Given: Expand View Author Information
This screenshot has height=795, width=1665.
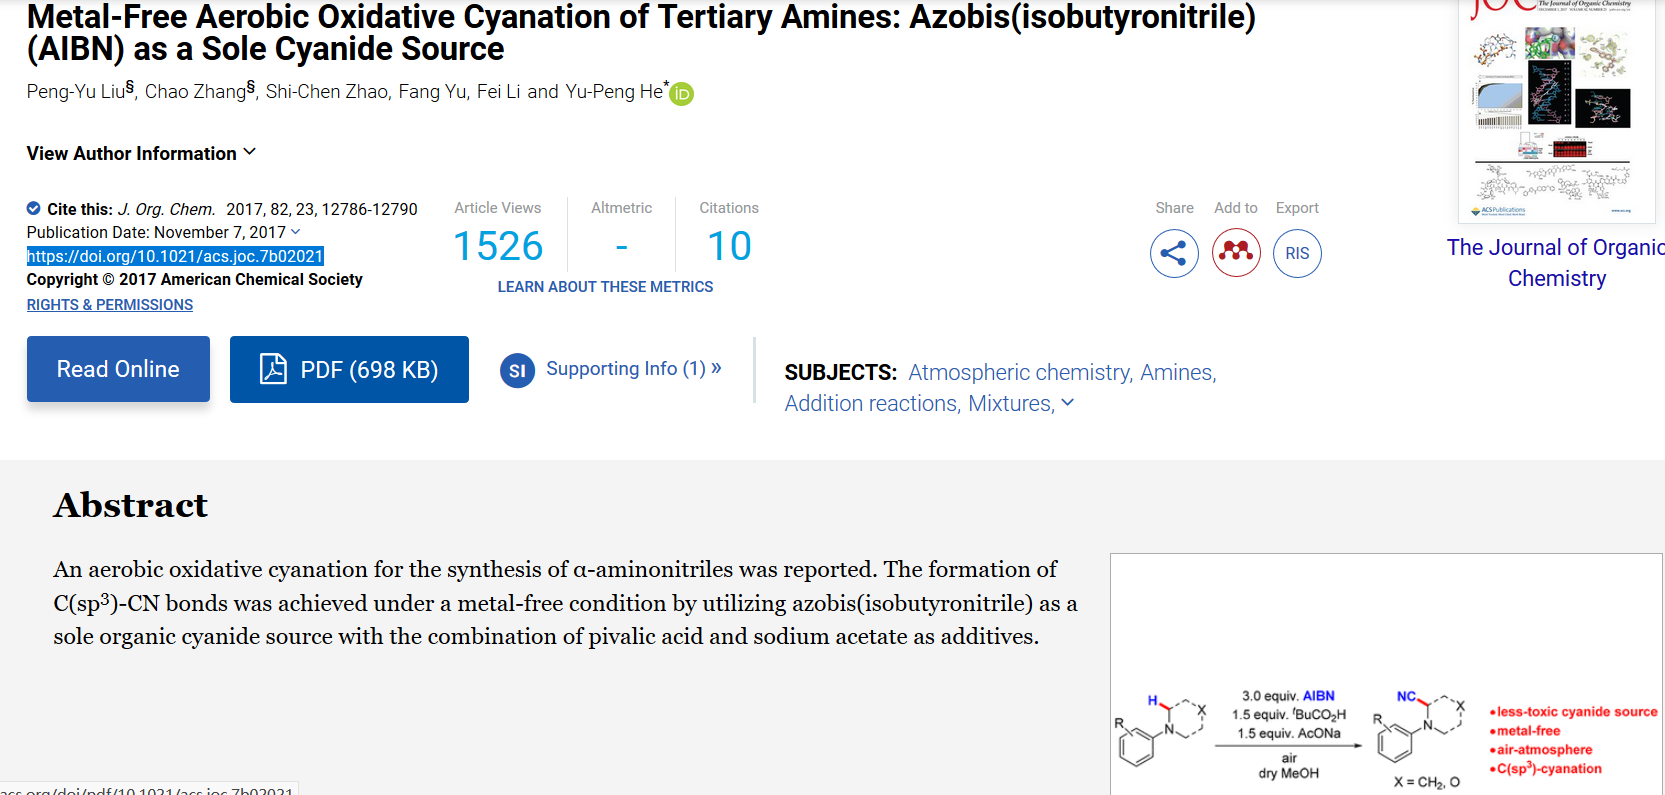Looking at the screenshot, I should [x=141, y=153].
